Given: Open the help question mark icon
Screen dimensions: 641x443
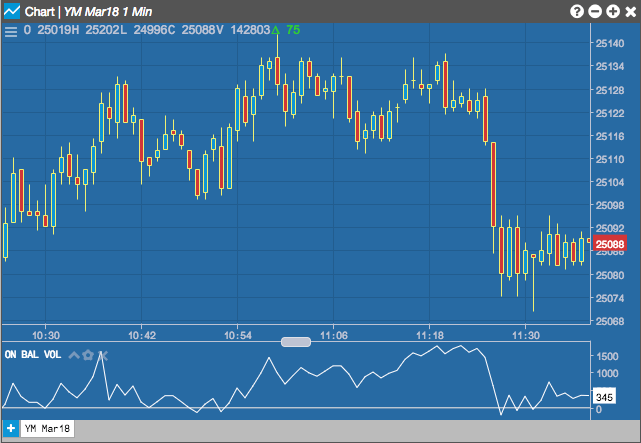Looking at the screenshot, I should [x=577, y=11].
